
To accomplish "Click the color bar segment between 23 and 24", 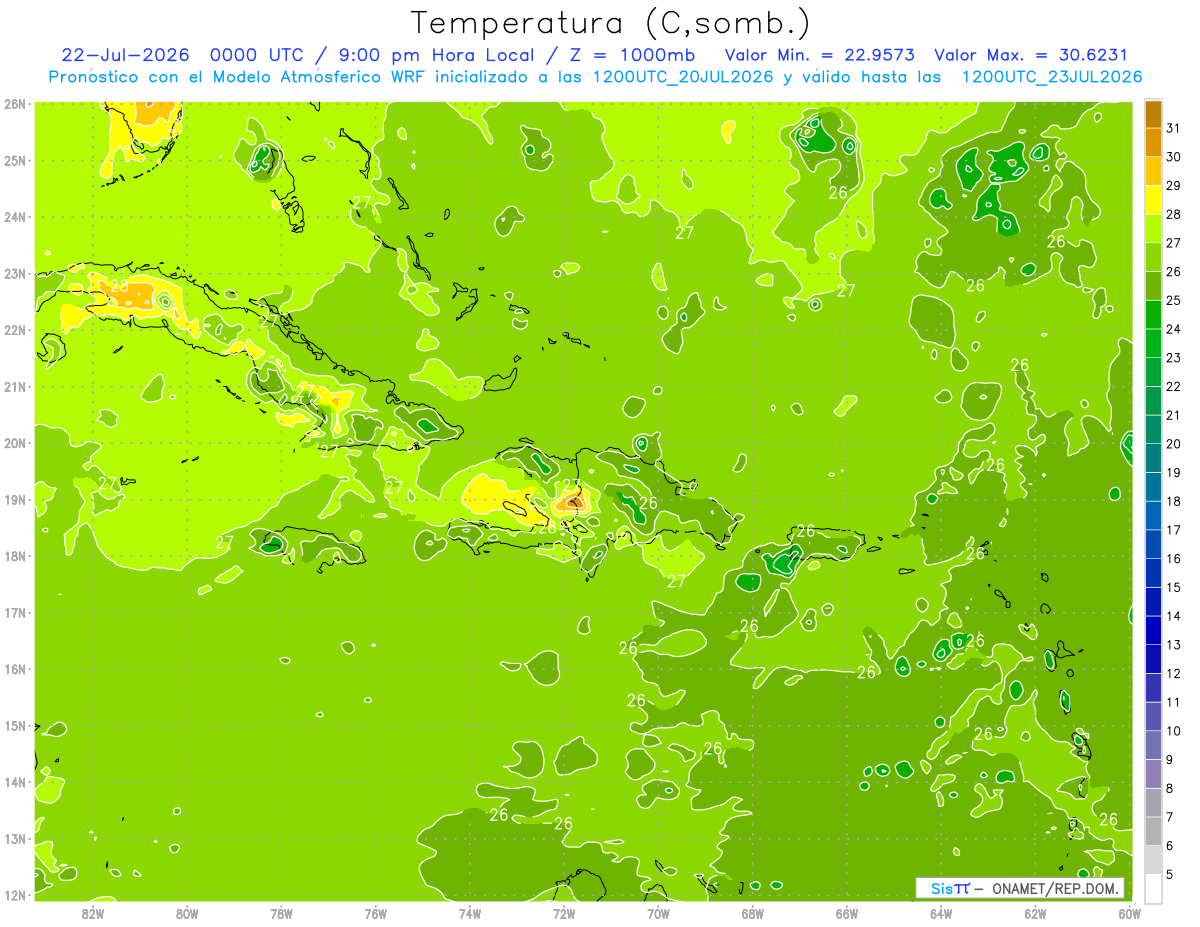I will coord(1152,343).
